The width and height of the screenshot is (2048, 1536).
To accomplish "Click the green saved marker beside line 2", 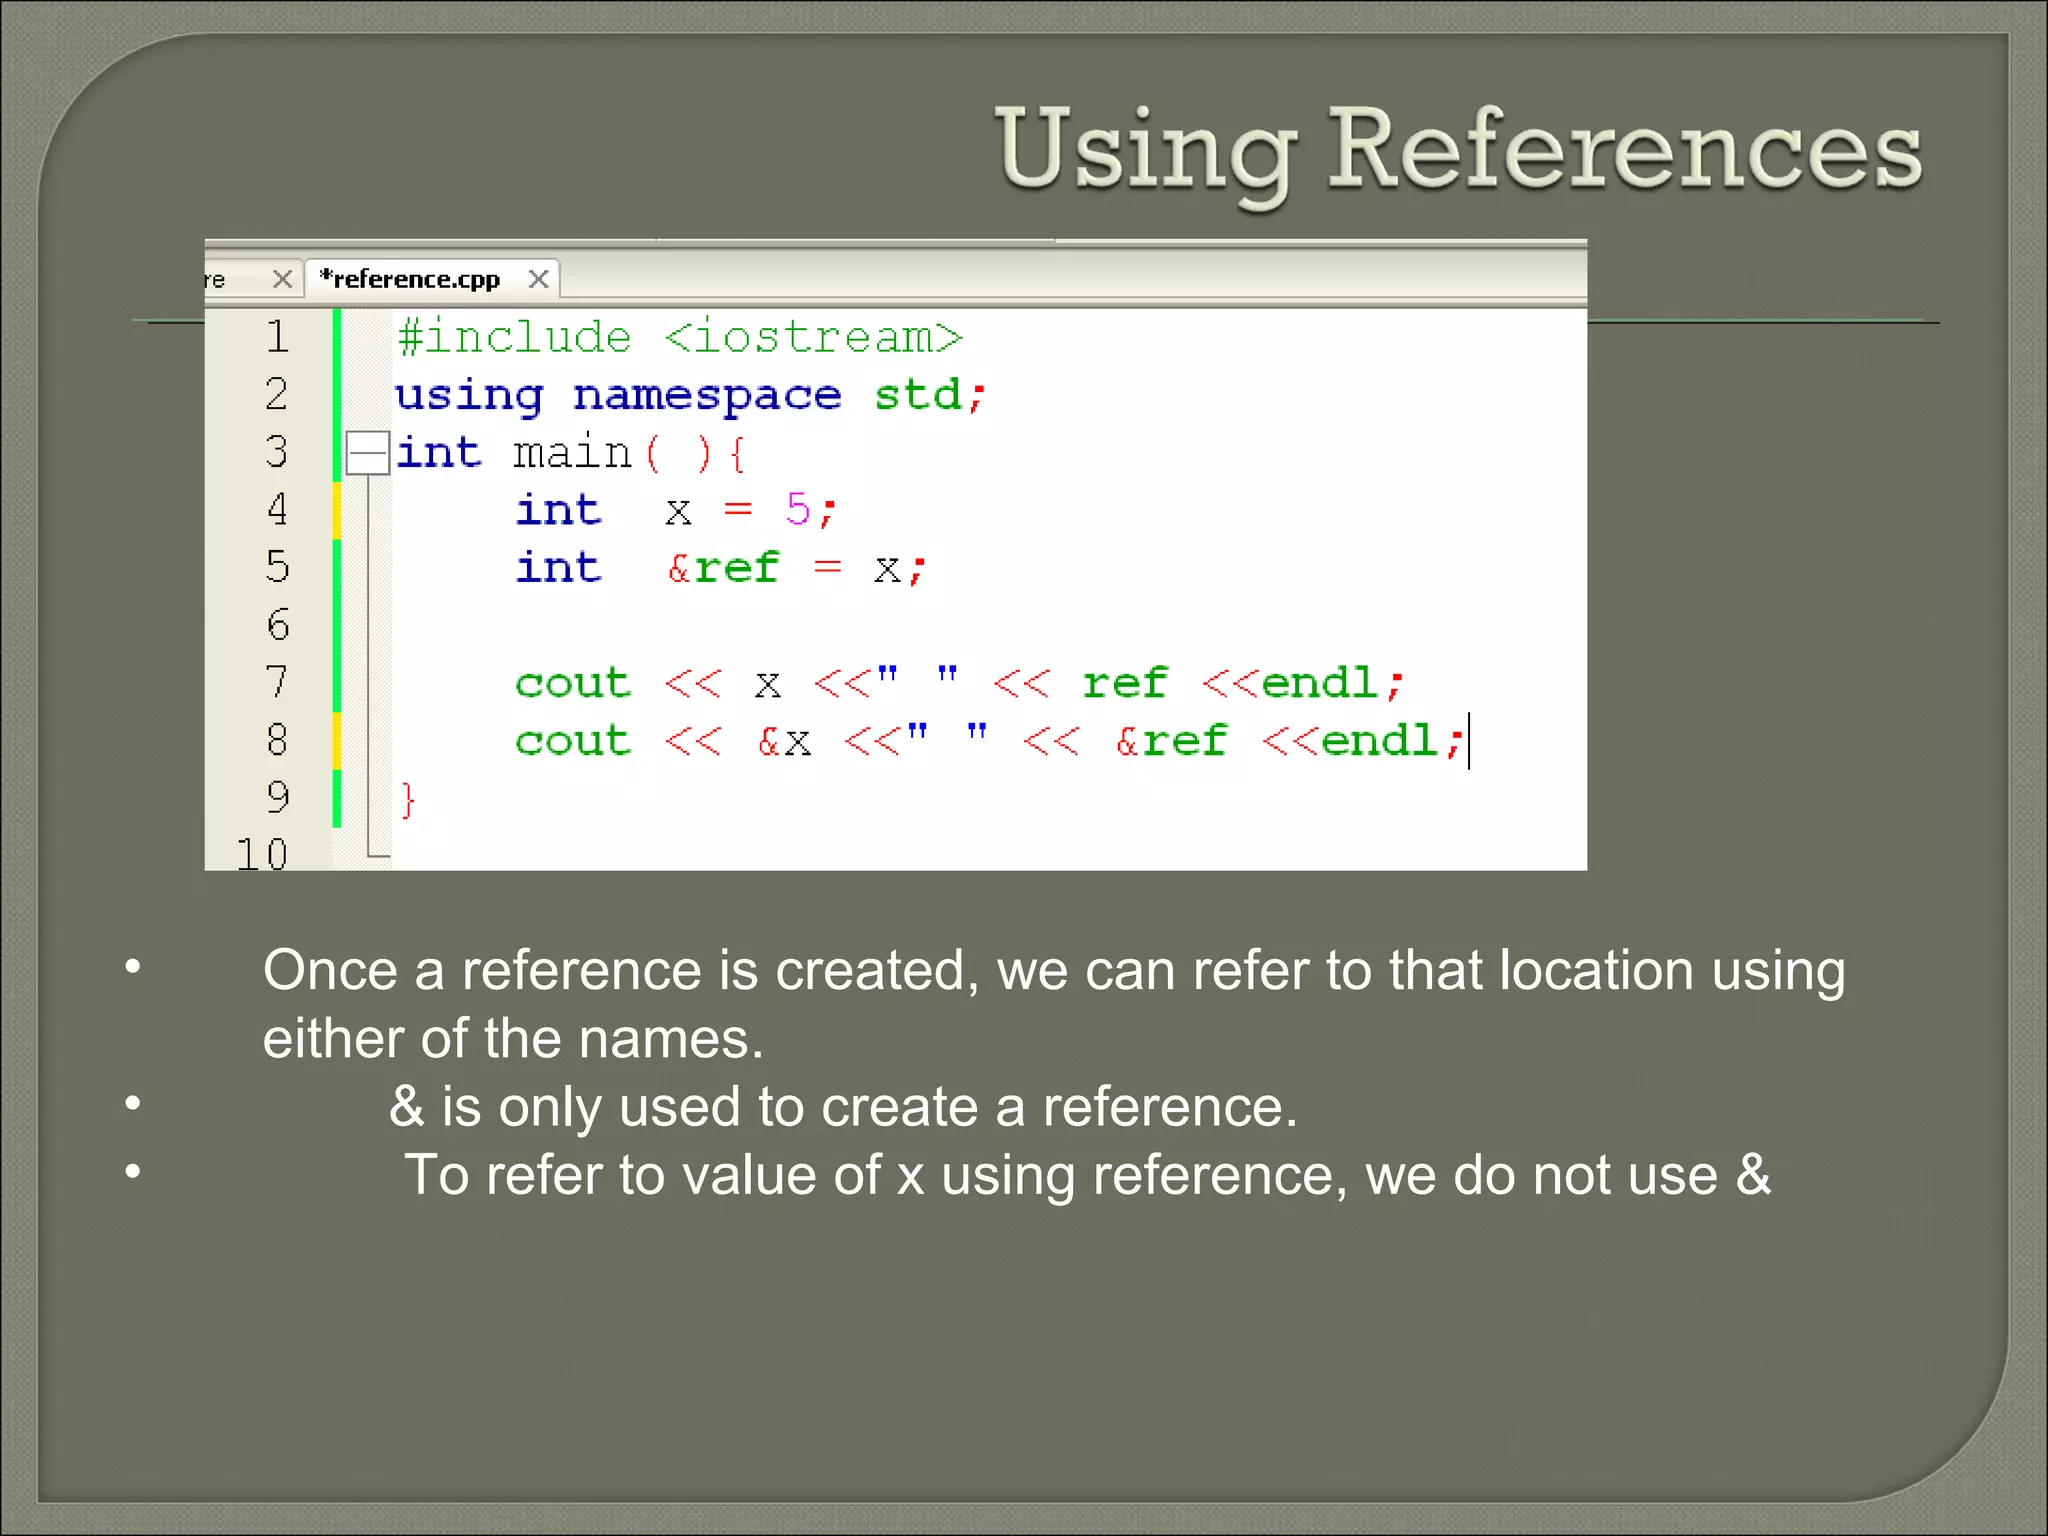I will (337, 395).
